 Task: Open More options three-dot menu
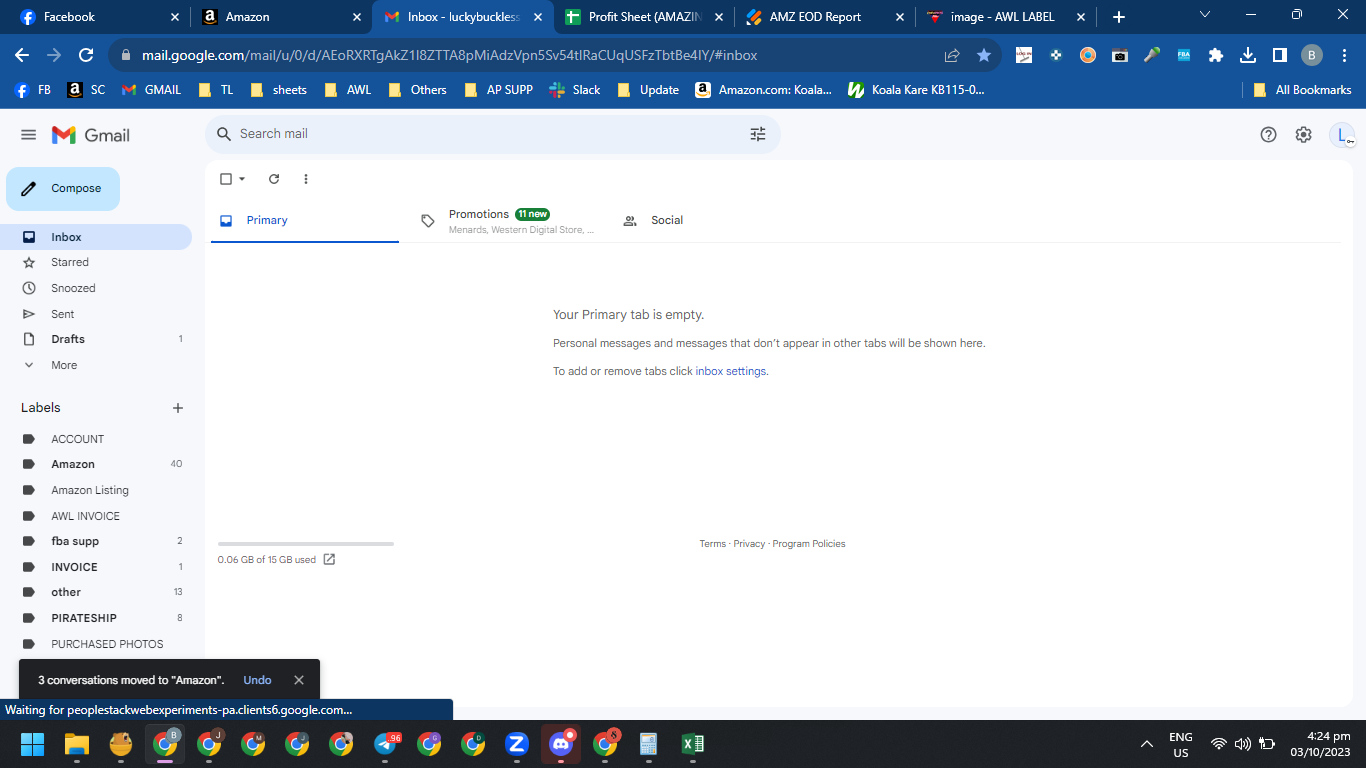(x=306, y=179)
